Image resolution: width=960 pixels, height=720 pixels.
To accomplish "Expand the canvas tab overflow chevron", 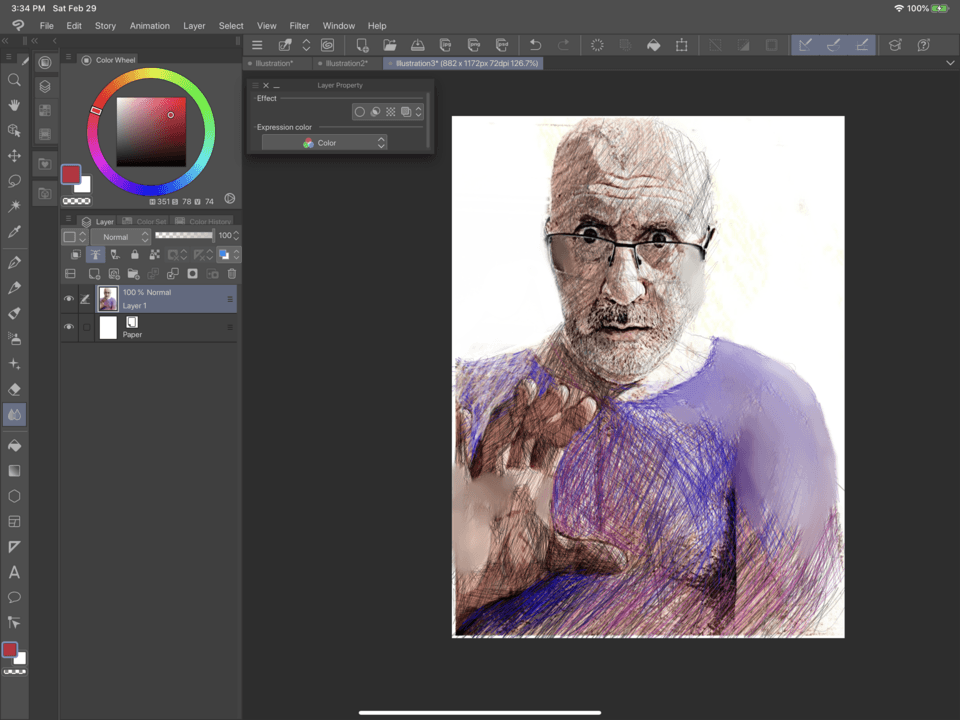I will (x=949, y=63).
